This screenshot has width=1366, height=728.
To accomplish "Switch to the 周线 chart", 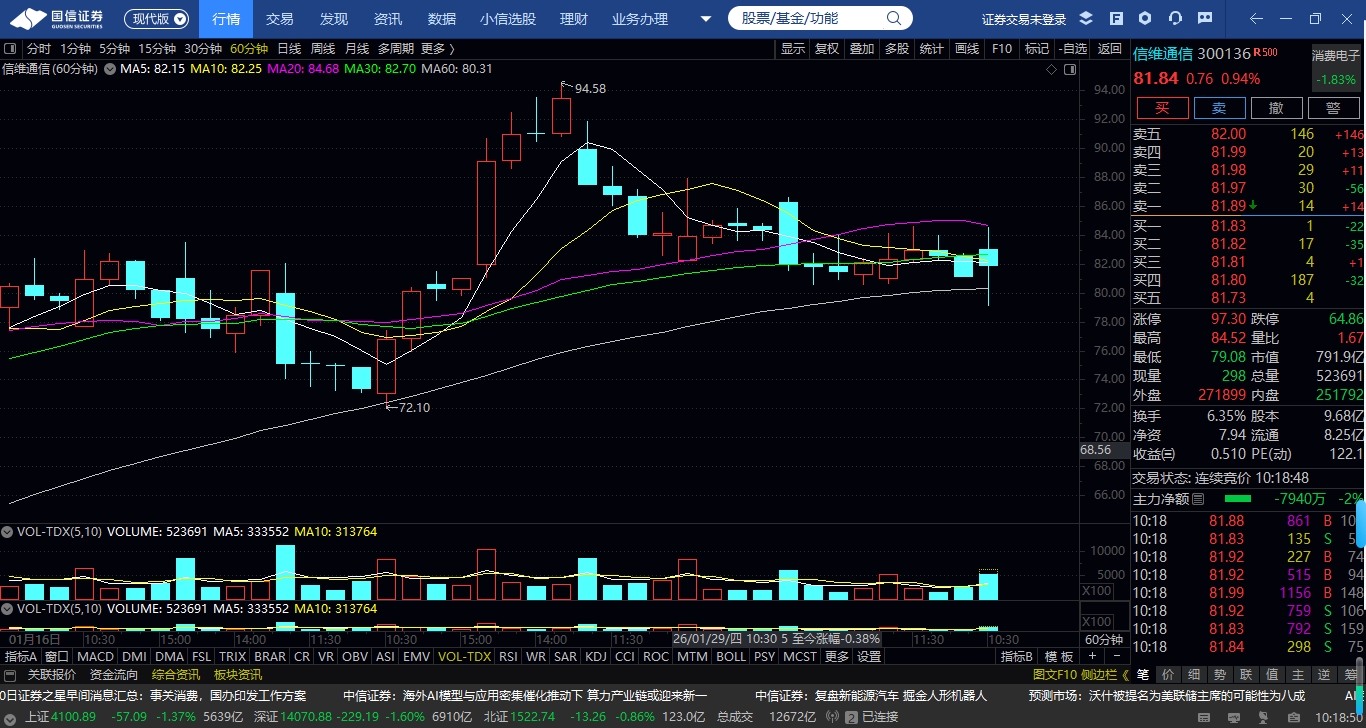I will pyautogui.click(x=323, y=48).
